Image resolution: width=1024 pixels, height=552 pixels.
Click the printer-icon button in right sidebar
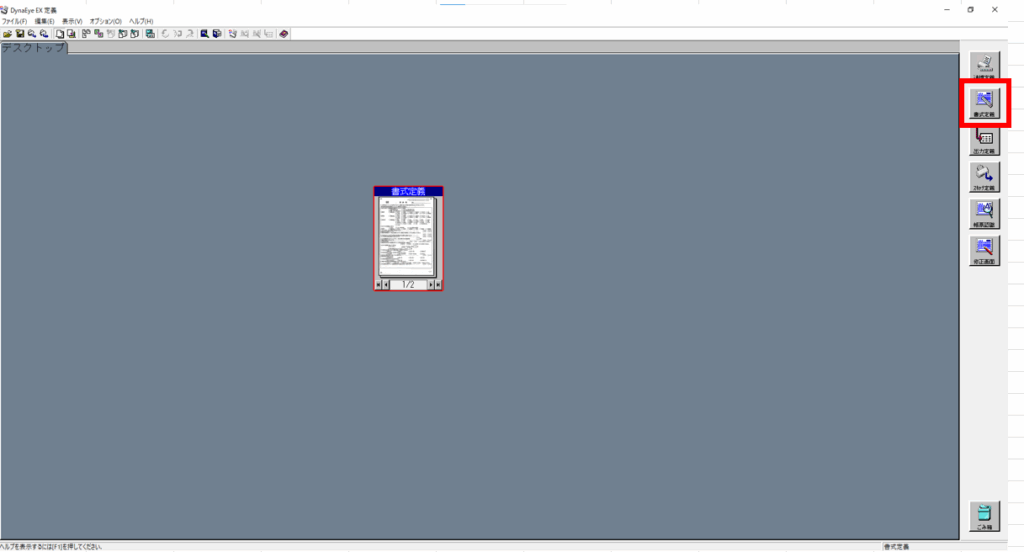click(984, 178)
